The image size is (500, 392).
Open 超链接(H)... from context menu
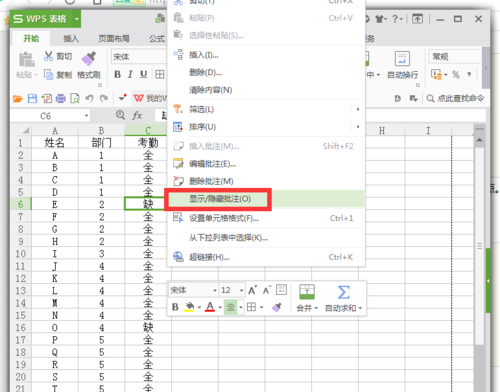pyautogui.click(x=265, y=257)
